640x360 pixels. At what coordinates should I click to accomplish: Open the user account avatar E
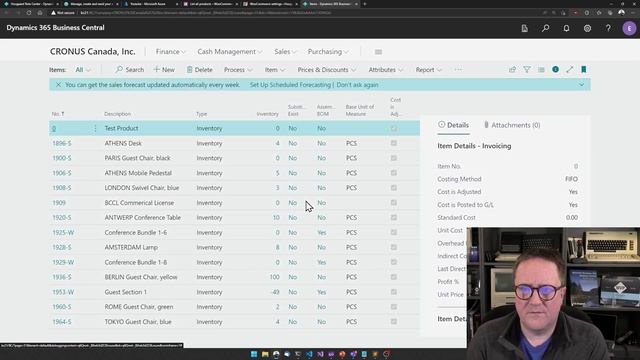pos(629,28)
